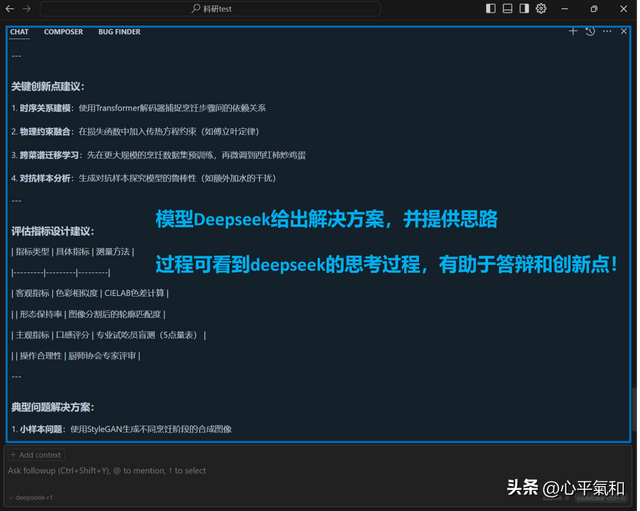Open the BUG FINDER tab
640x511 pixels.
click(119, 32)
